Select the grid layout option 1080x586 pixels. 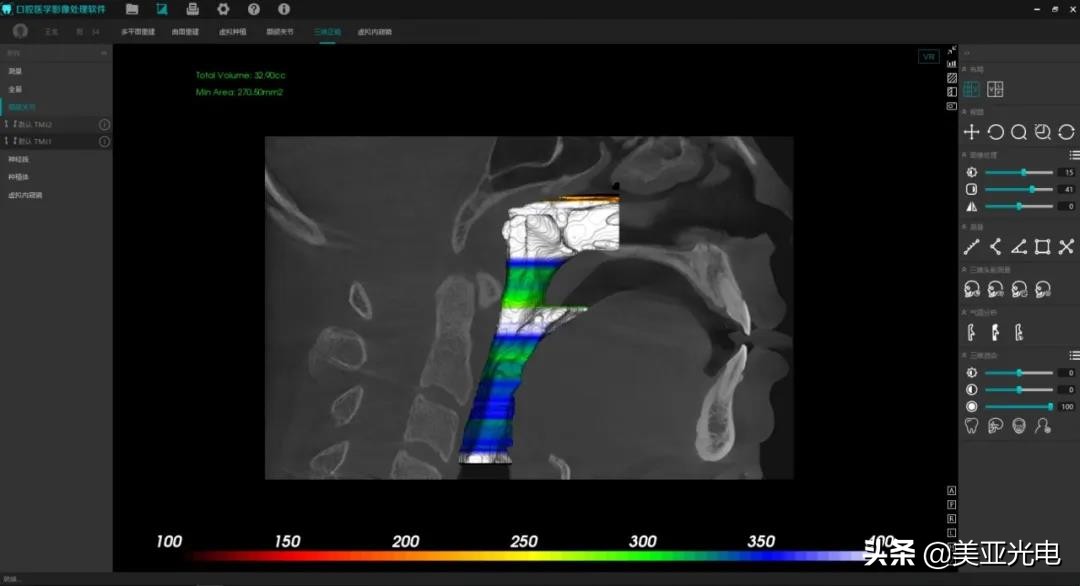[971, 89]
